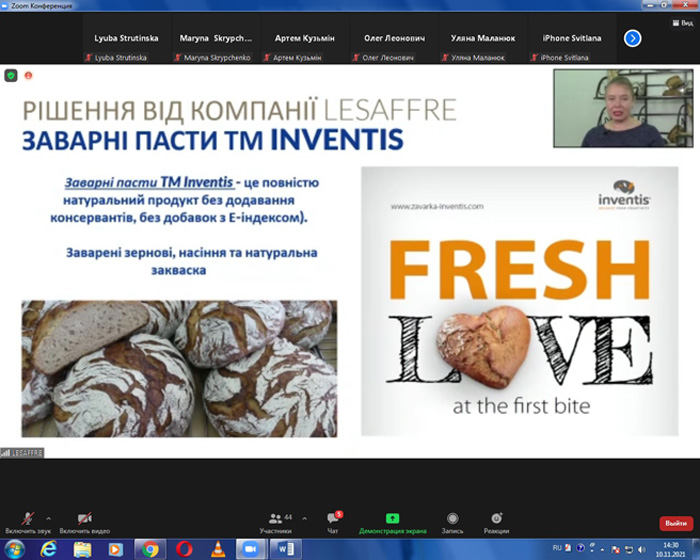
Task: Click the RU language indicator in tray
Action: 557,547
